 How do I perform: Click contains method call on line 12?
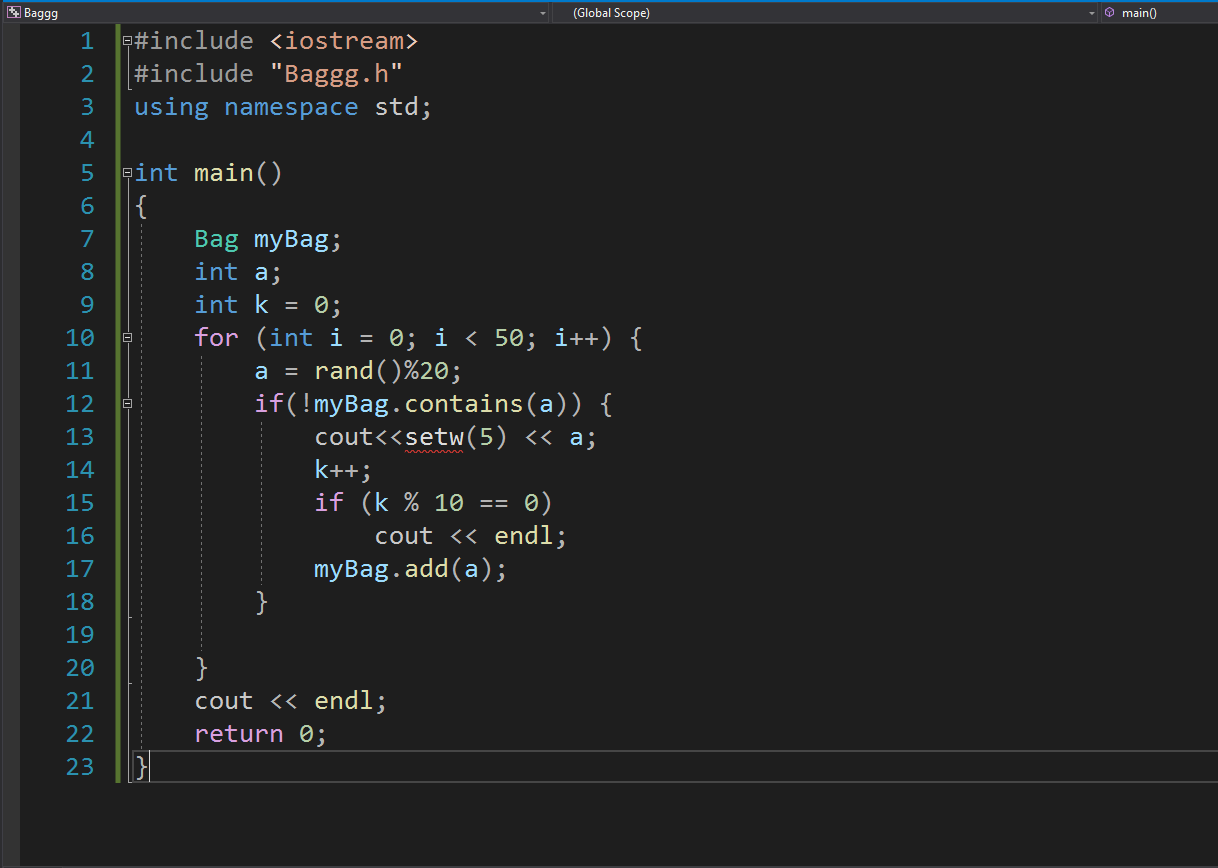[464, 404]
